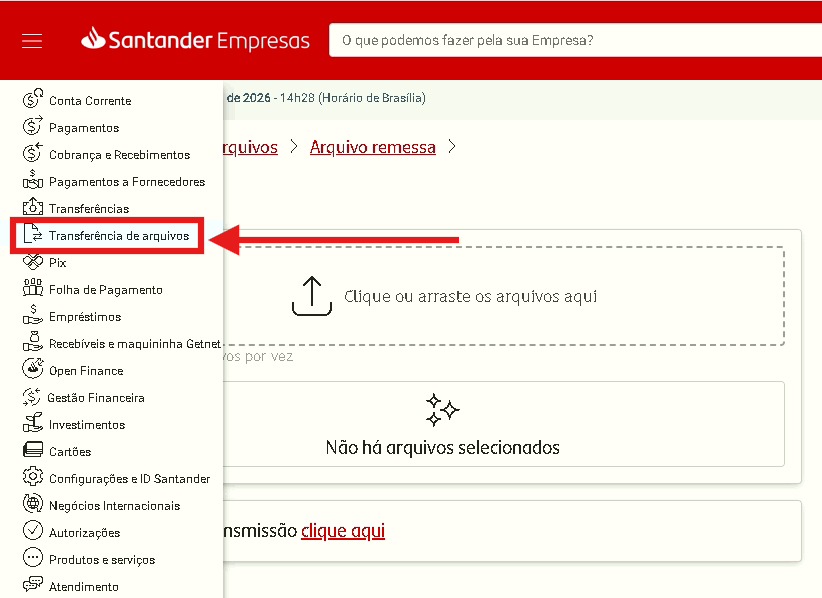Viewport: 822px width, 598px height.
Task: Open Configurações e ID Santander entry
Action: tap(129, 479)
